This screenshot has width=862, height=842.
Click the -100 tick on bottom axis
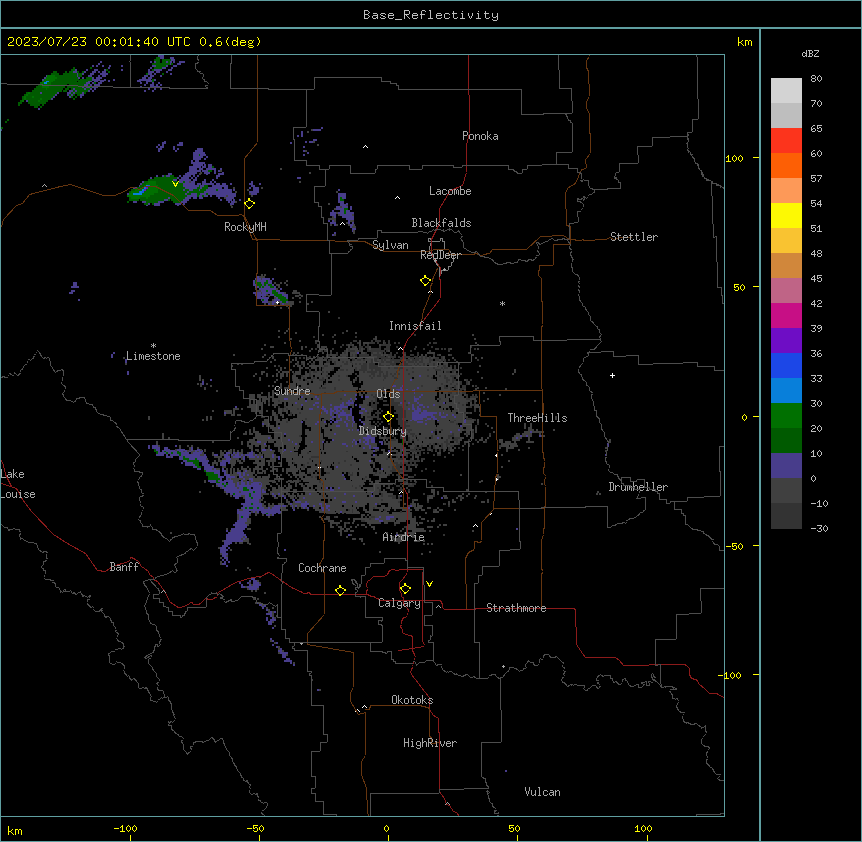[125, 828]
